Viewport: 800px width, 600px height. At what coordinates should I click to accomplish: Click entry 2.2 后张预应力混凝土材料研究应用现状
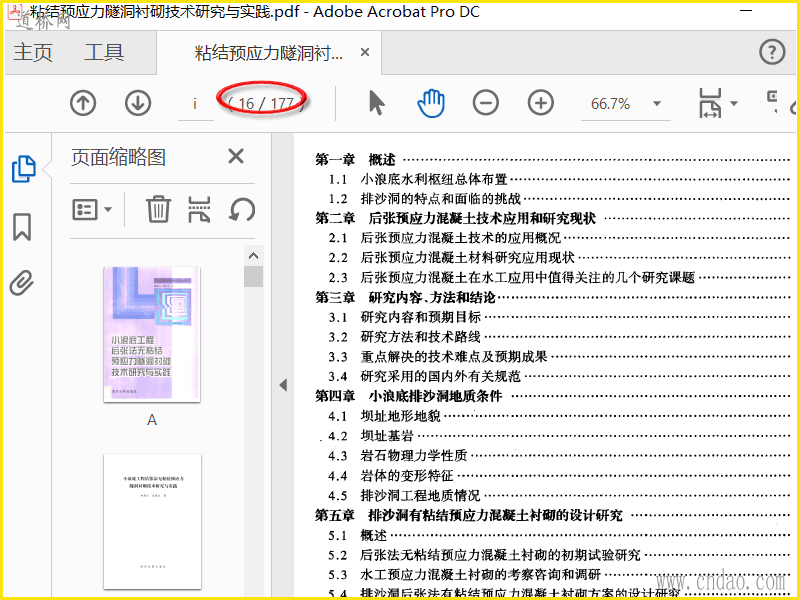coord(452,258)
